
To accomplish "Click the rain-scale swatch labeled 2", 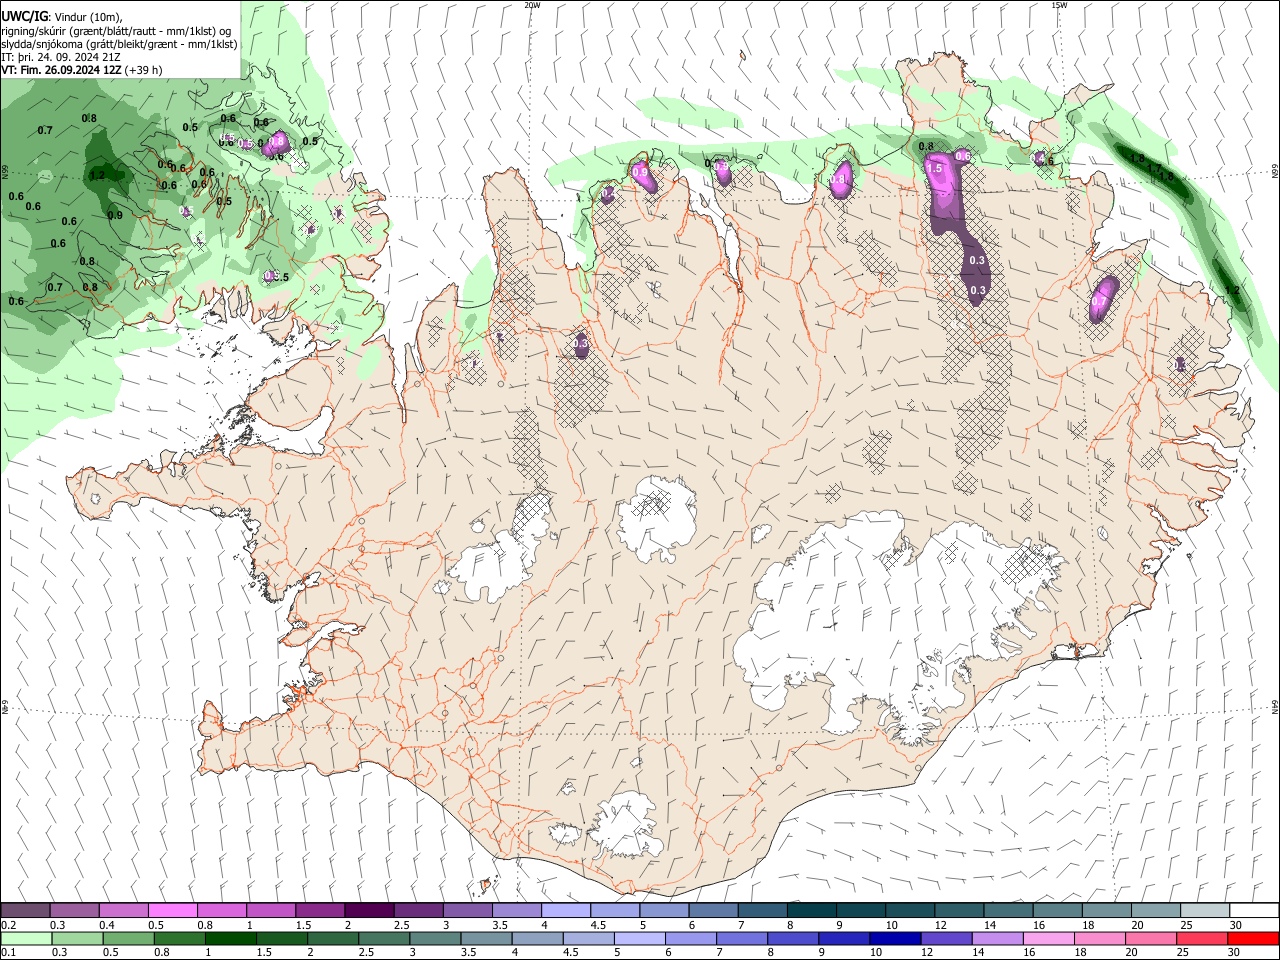I will click(333, 938).
